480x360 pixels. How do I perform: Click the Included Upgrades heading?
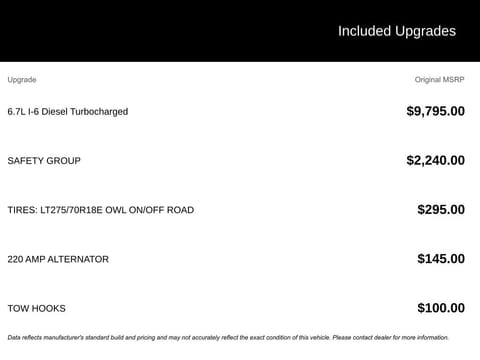point(397,31)
